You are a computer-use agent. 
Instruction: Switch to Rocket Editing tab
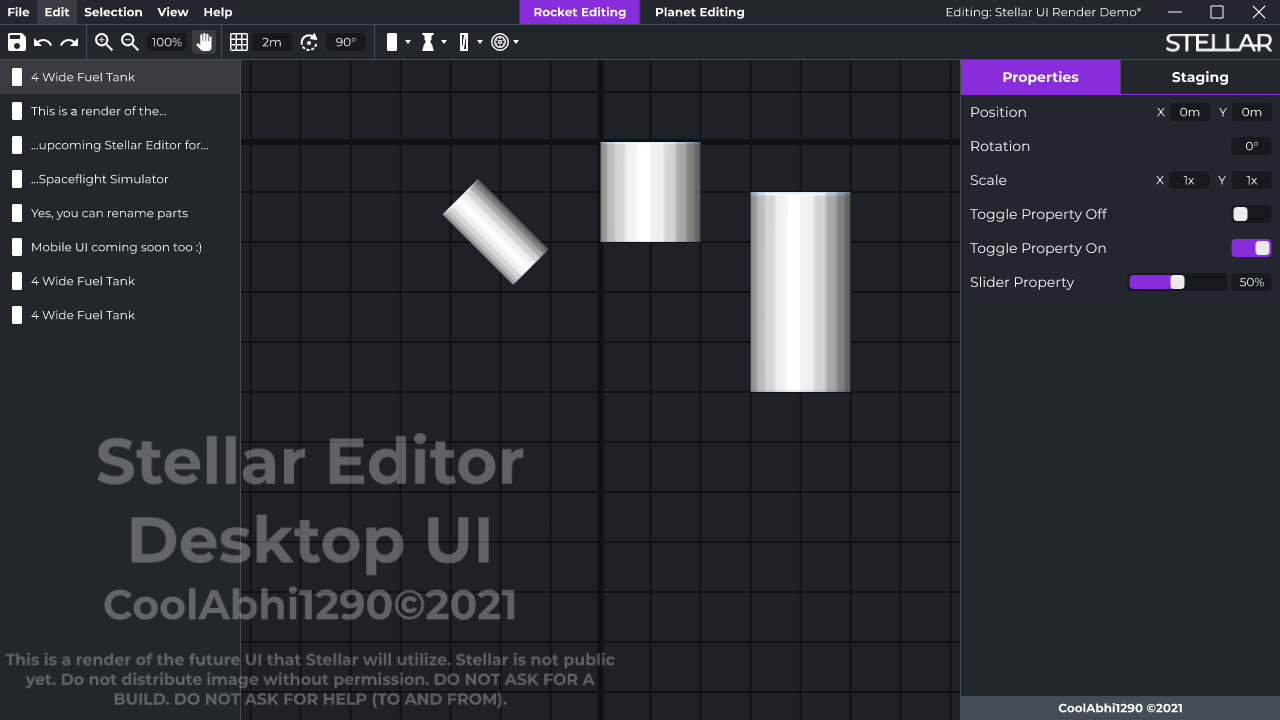[x=580, y=12]
